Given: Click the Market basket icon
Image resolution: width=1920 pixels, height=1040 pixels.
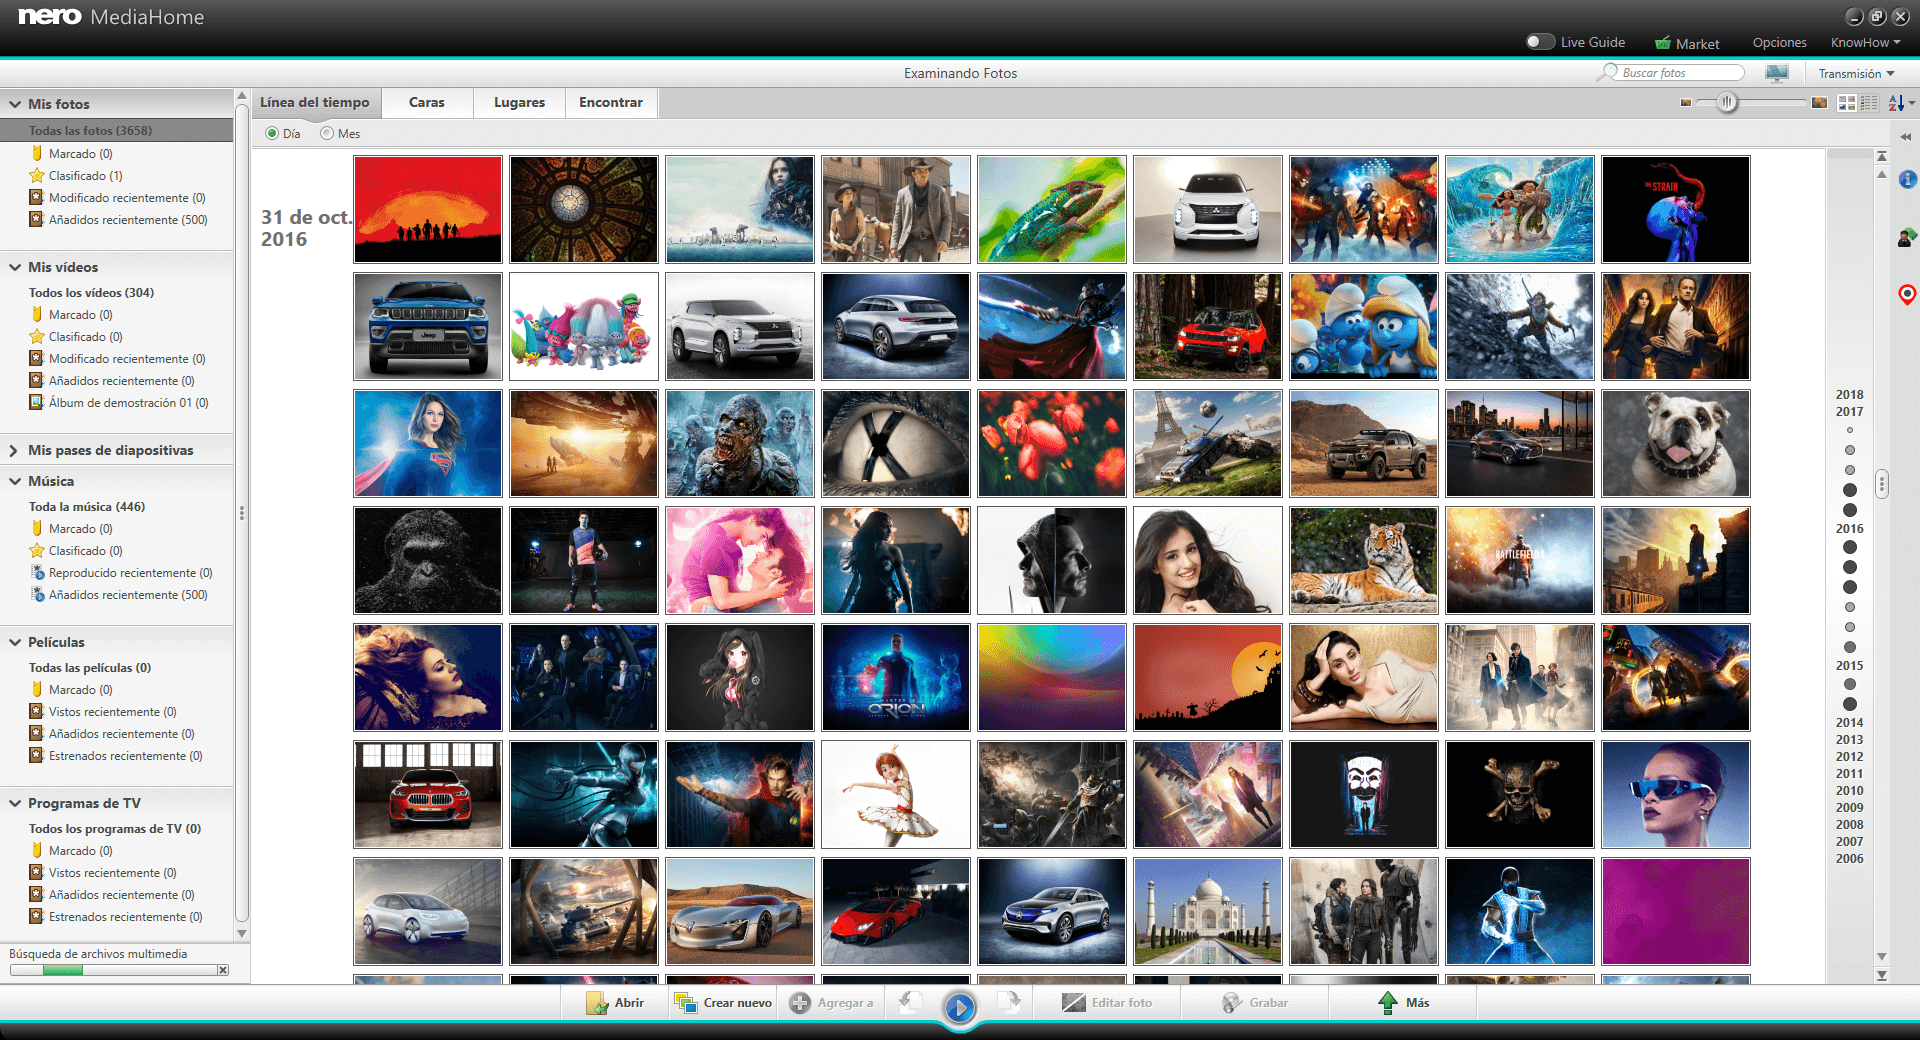Looking at the screenshot, I should (1663, 43).
